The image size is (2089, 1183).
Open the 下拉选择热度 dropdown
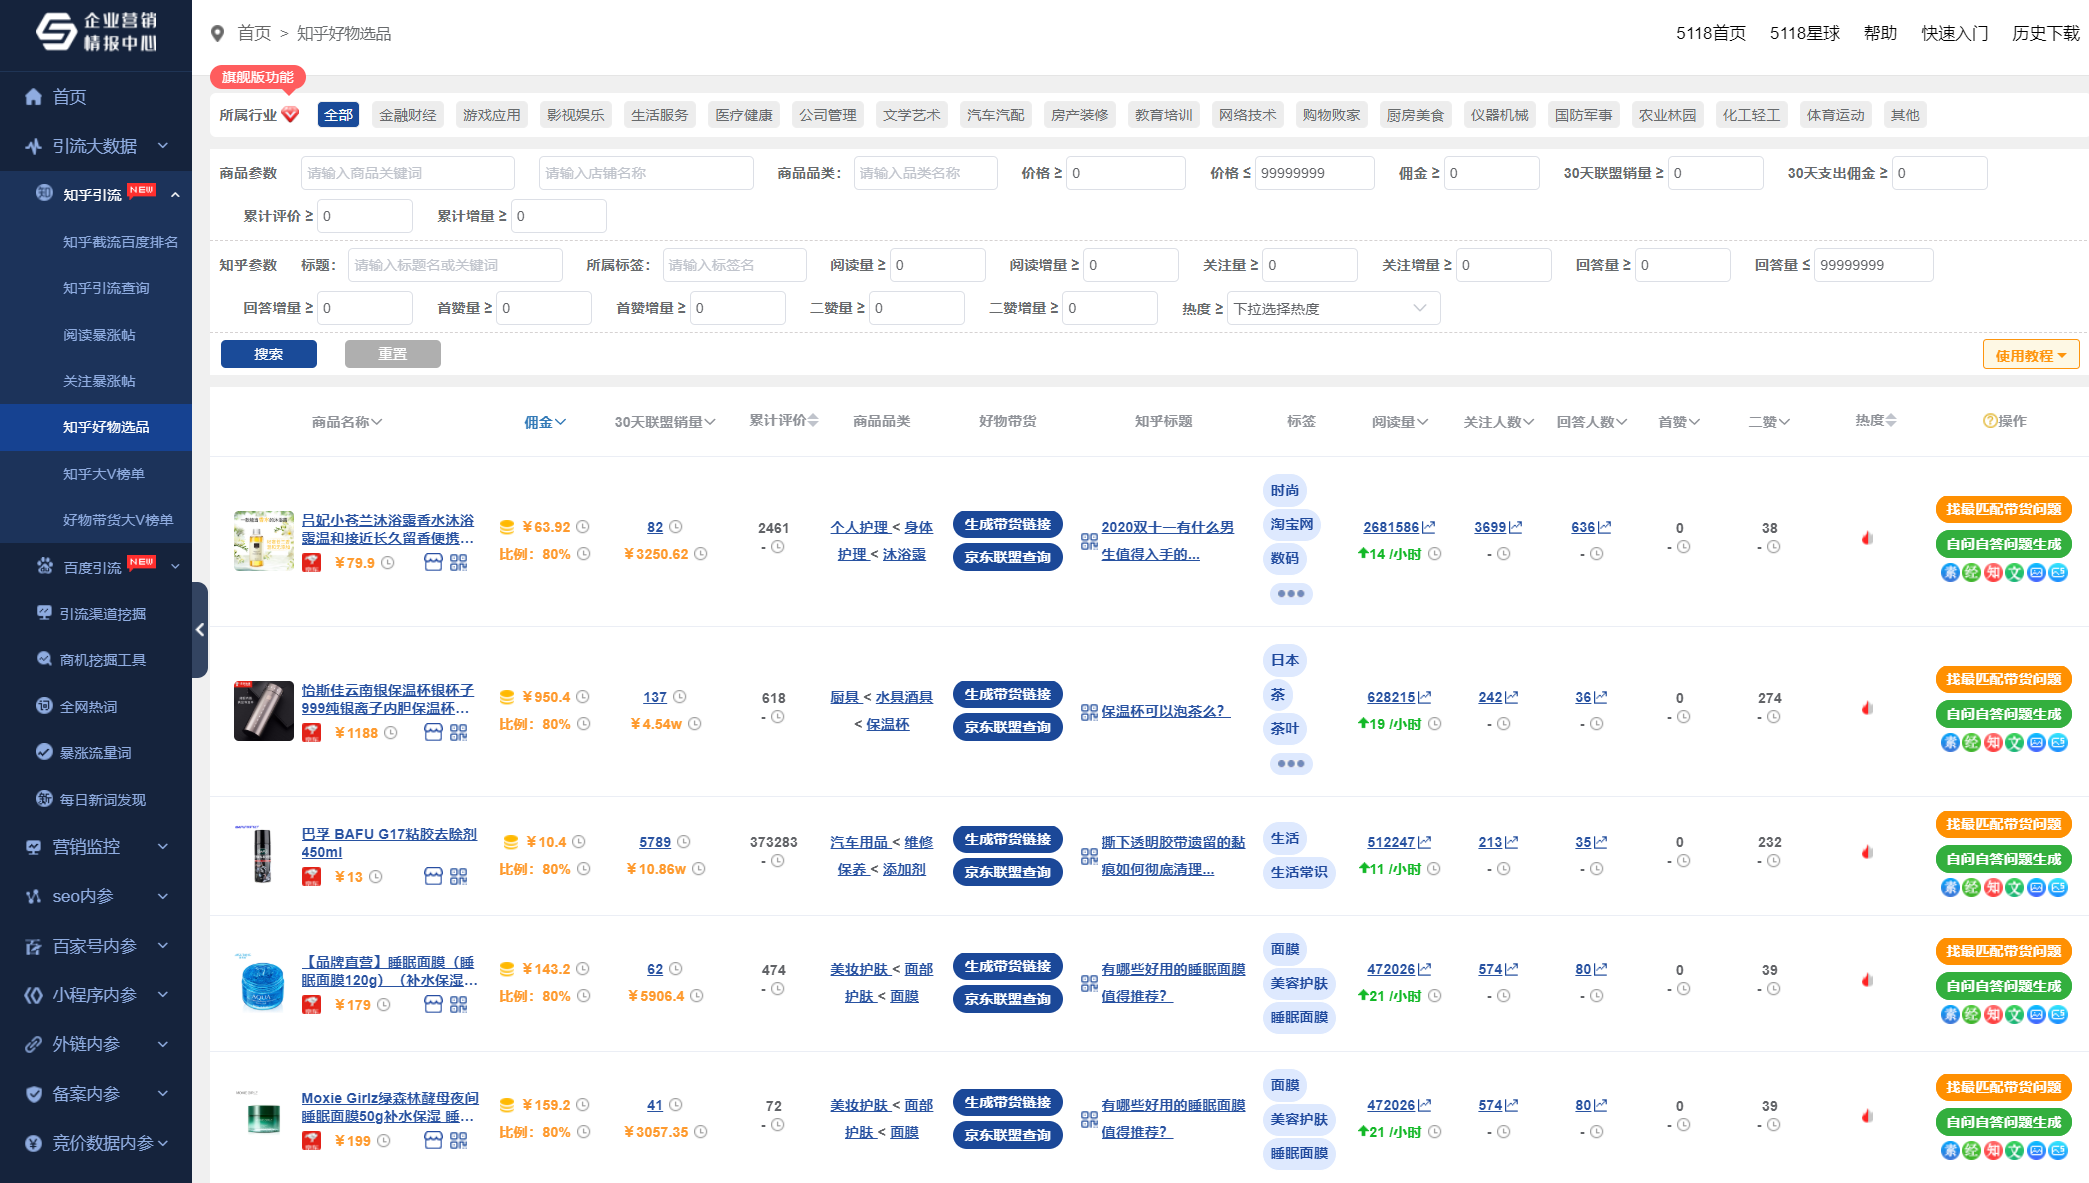pyautogui.click(x=1334, y=308)
